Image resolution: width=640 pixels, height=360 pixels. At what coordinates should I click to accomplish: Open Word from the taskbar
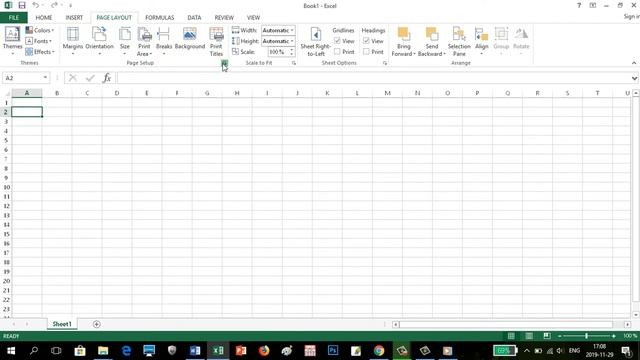195,350
